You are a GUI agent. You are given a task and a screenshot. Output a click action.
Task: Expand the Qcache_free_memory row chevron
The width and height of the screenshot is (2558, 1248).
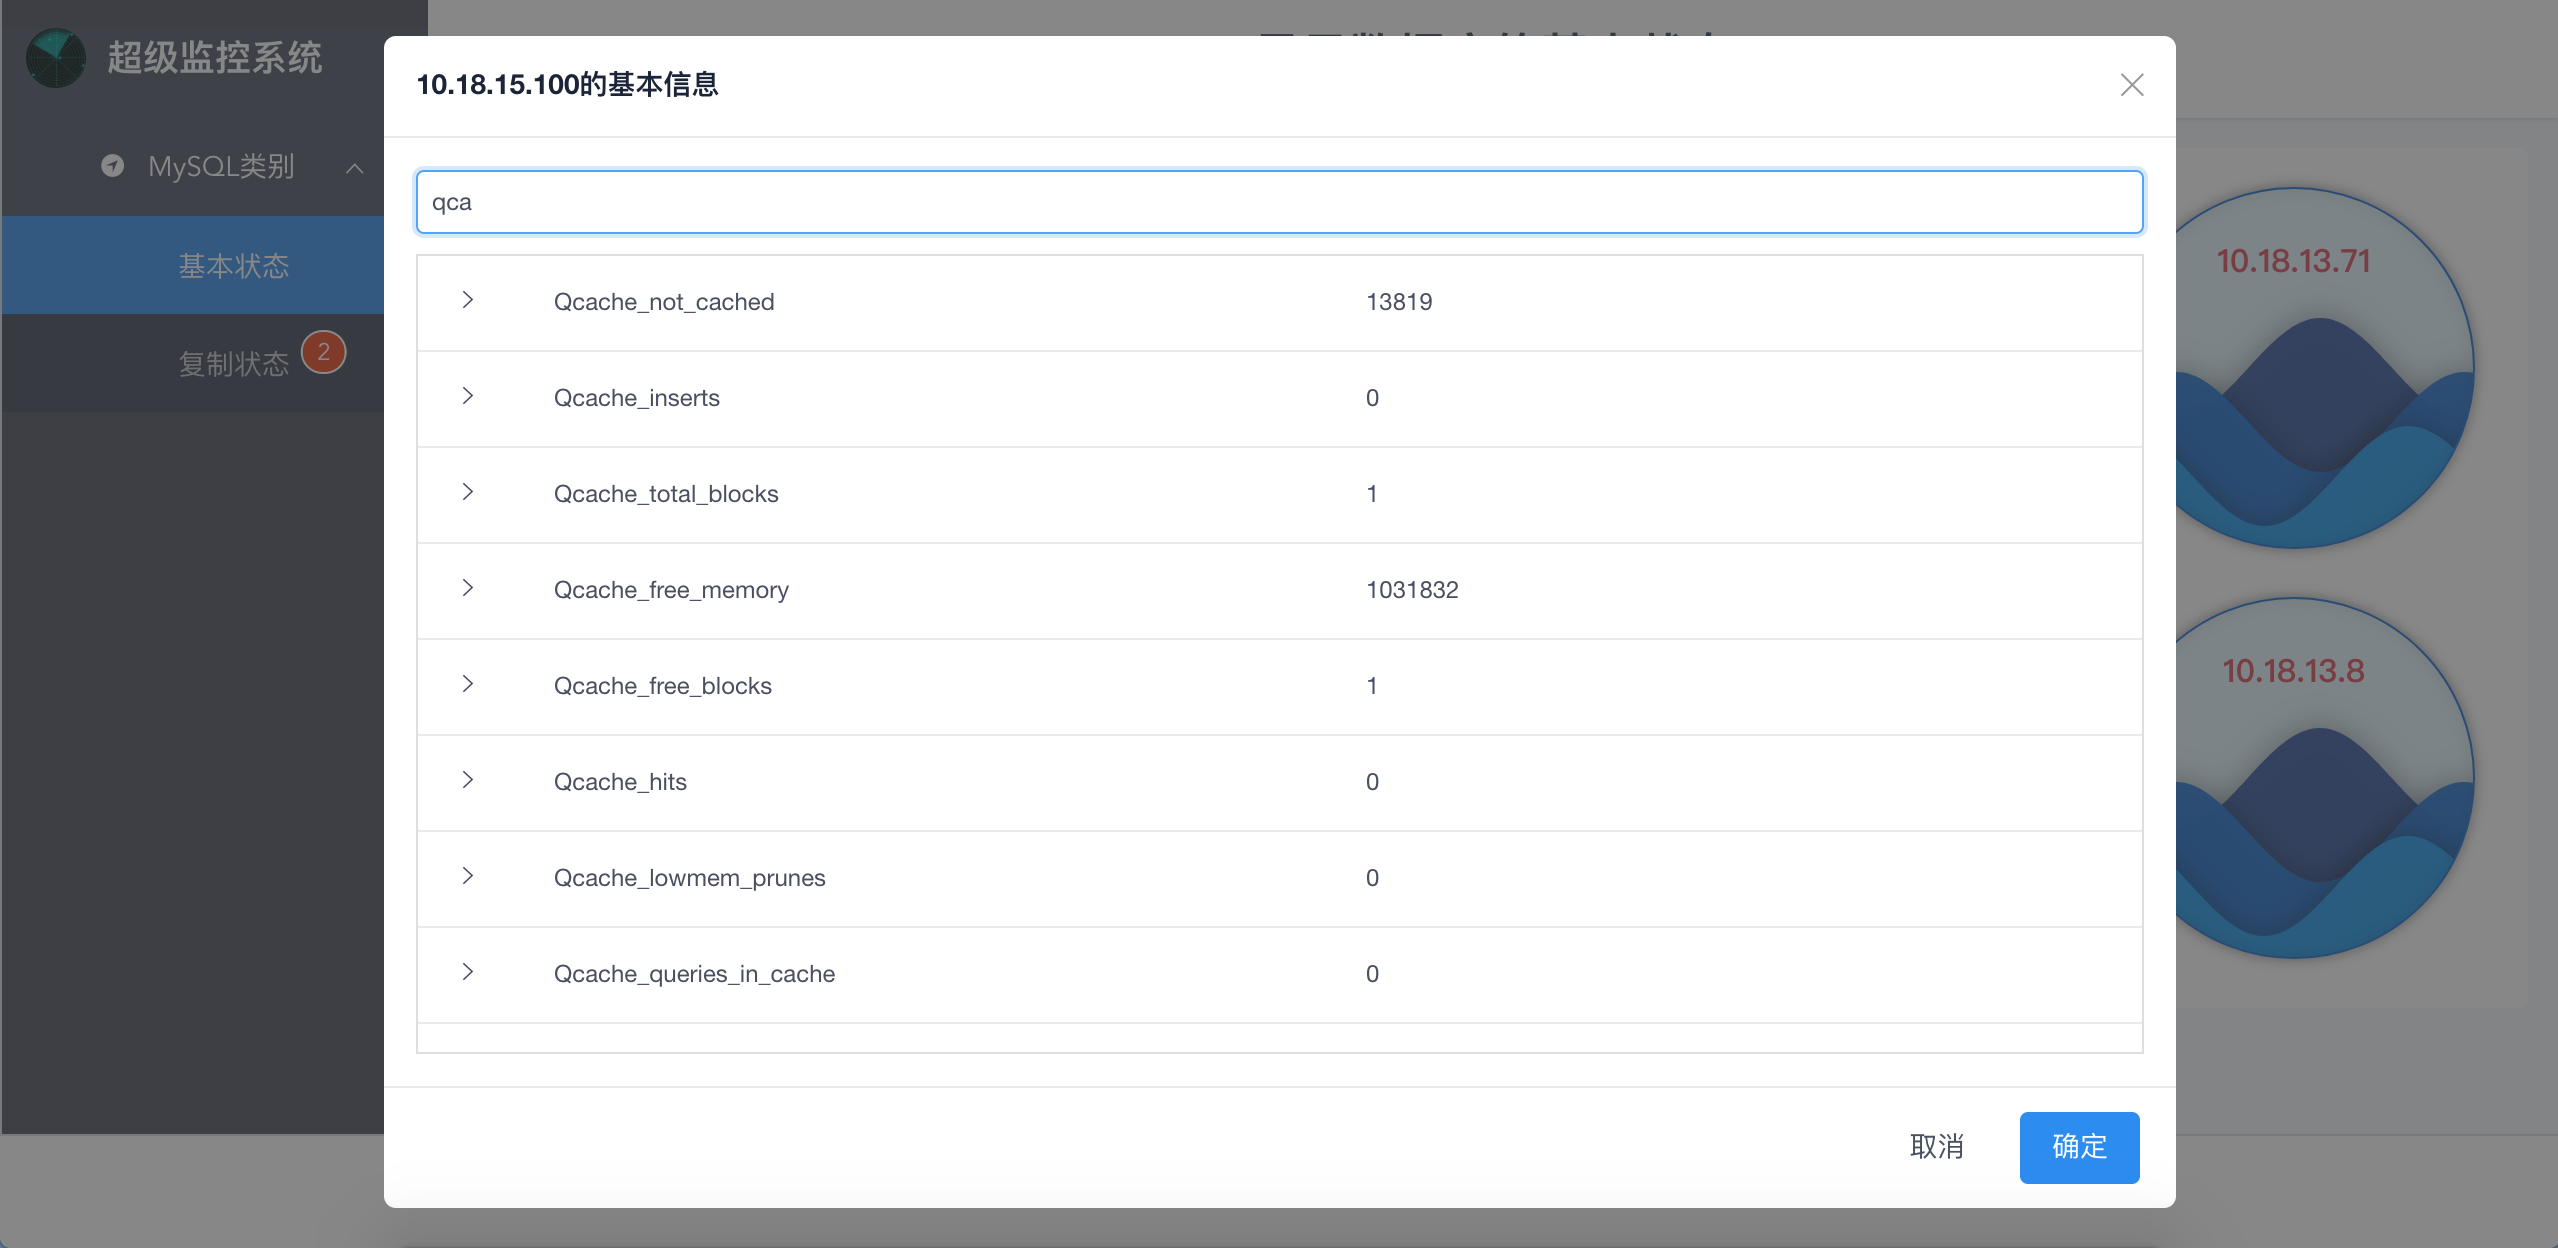467,588
